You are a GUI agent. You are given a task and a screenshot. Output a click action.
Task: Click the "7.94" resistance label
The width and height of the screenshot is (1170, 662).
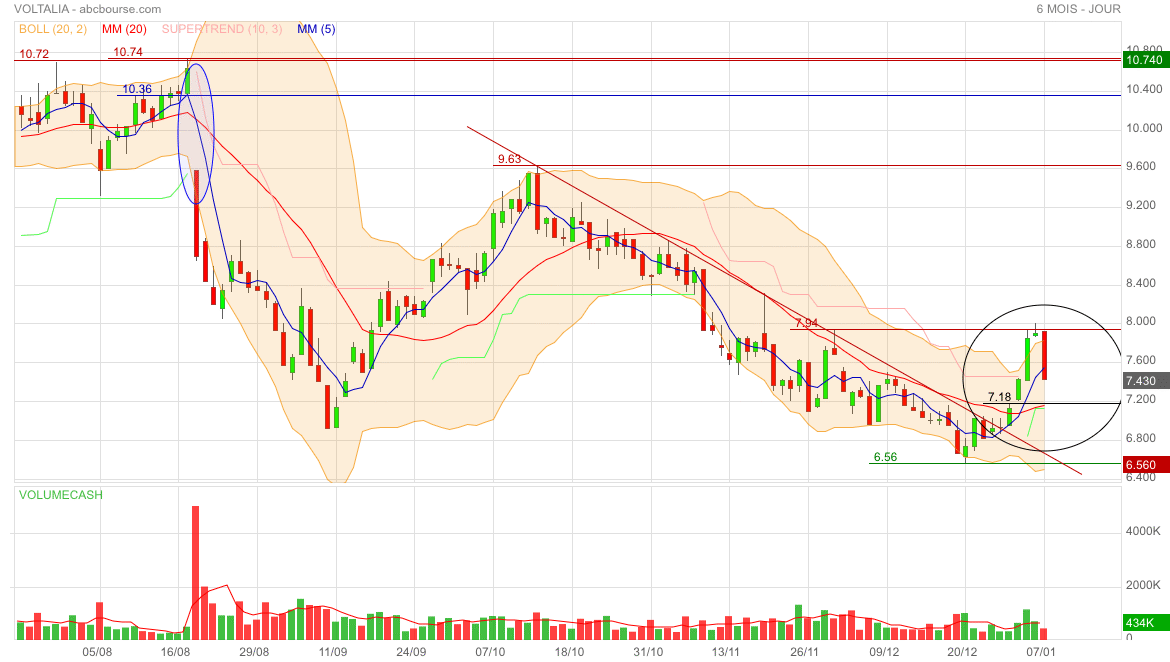coord(807,323)
